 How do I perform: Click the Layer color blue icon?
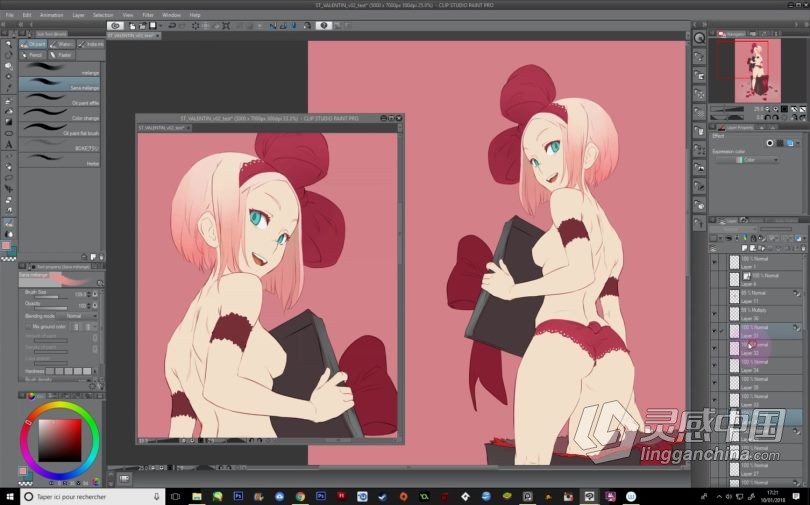tap(790, 143)
